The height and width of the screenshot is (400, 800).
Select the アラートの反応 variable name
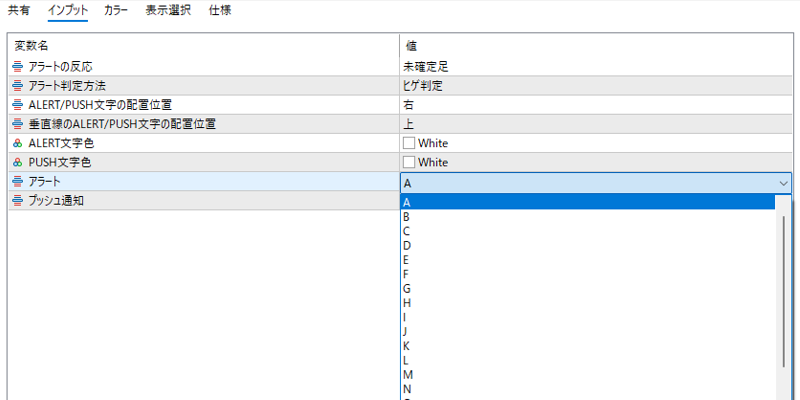tap(60, 66)
